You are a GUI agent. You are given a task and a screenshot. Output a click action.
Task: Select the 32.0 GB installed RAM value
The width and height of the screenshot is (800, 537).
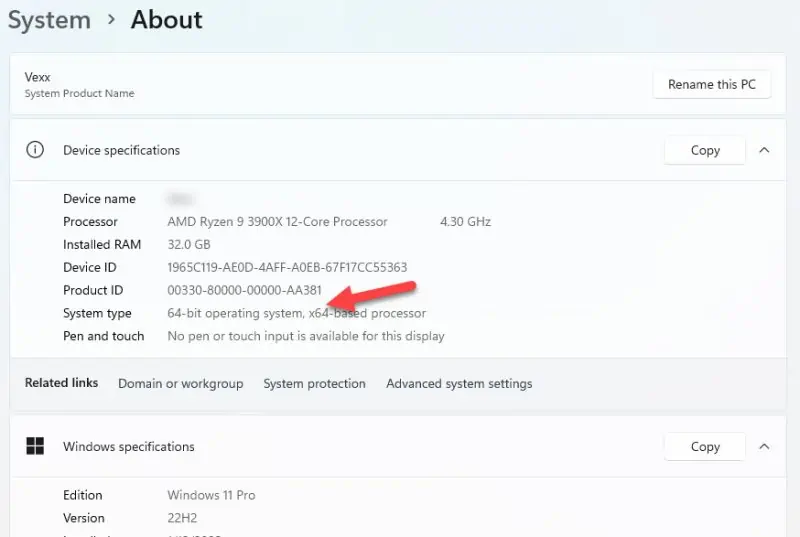pos(189,245)
